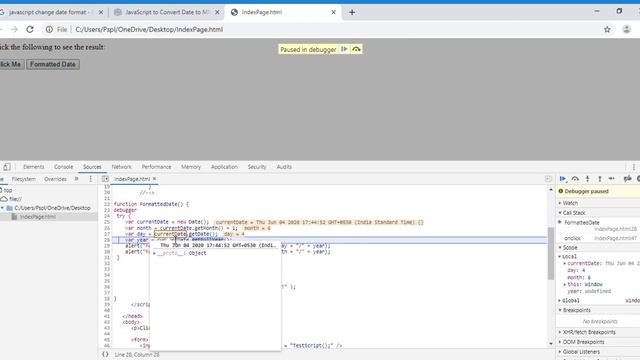The image size is (640, 360).
Task: Collapse the Desktop folder in navigator
Action: pyautogui.click(x=2, y=208)
